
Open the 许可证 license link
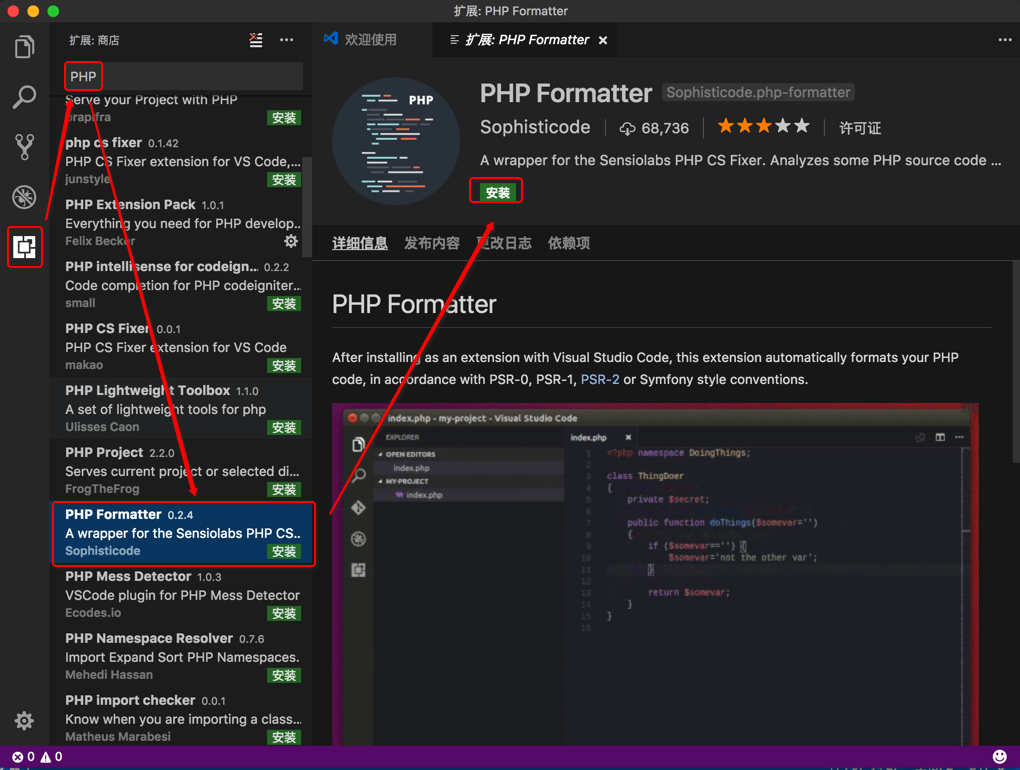859,128
